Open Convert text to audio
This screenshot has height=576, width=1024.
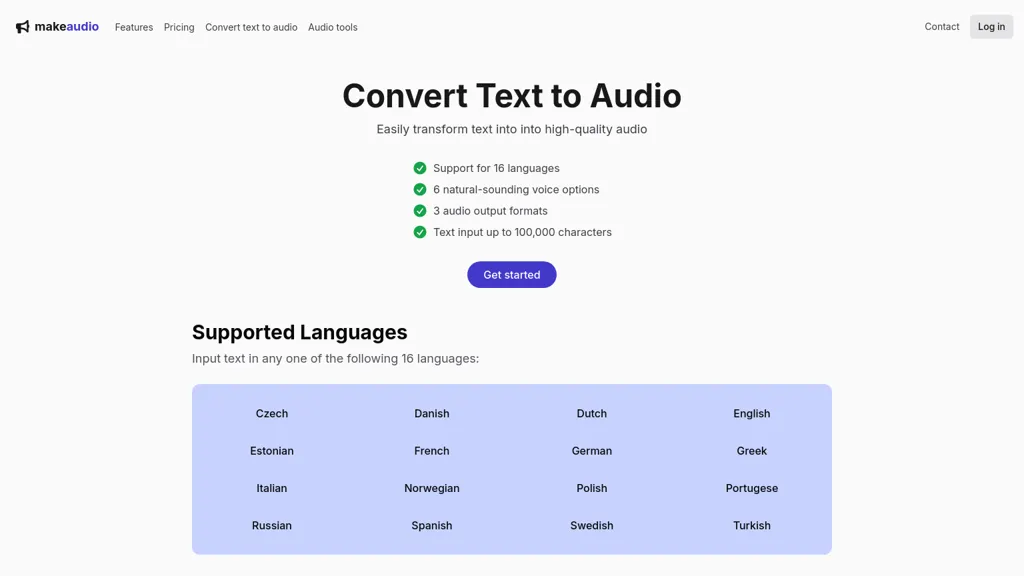click(250, 27)
